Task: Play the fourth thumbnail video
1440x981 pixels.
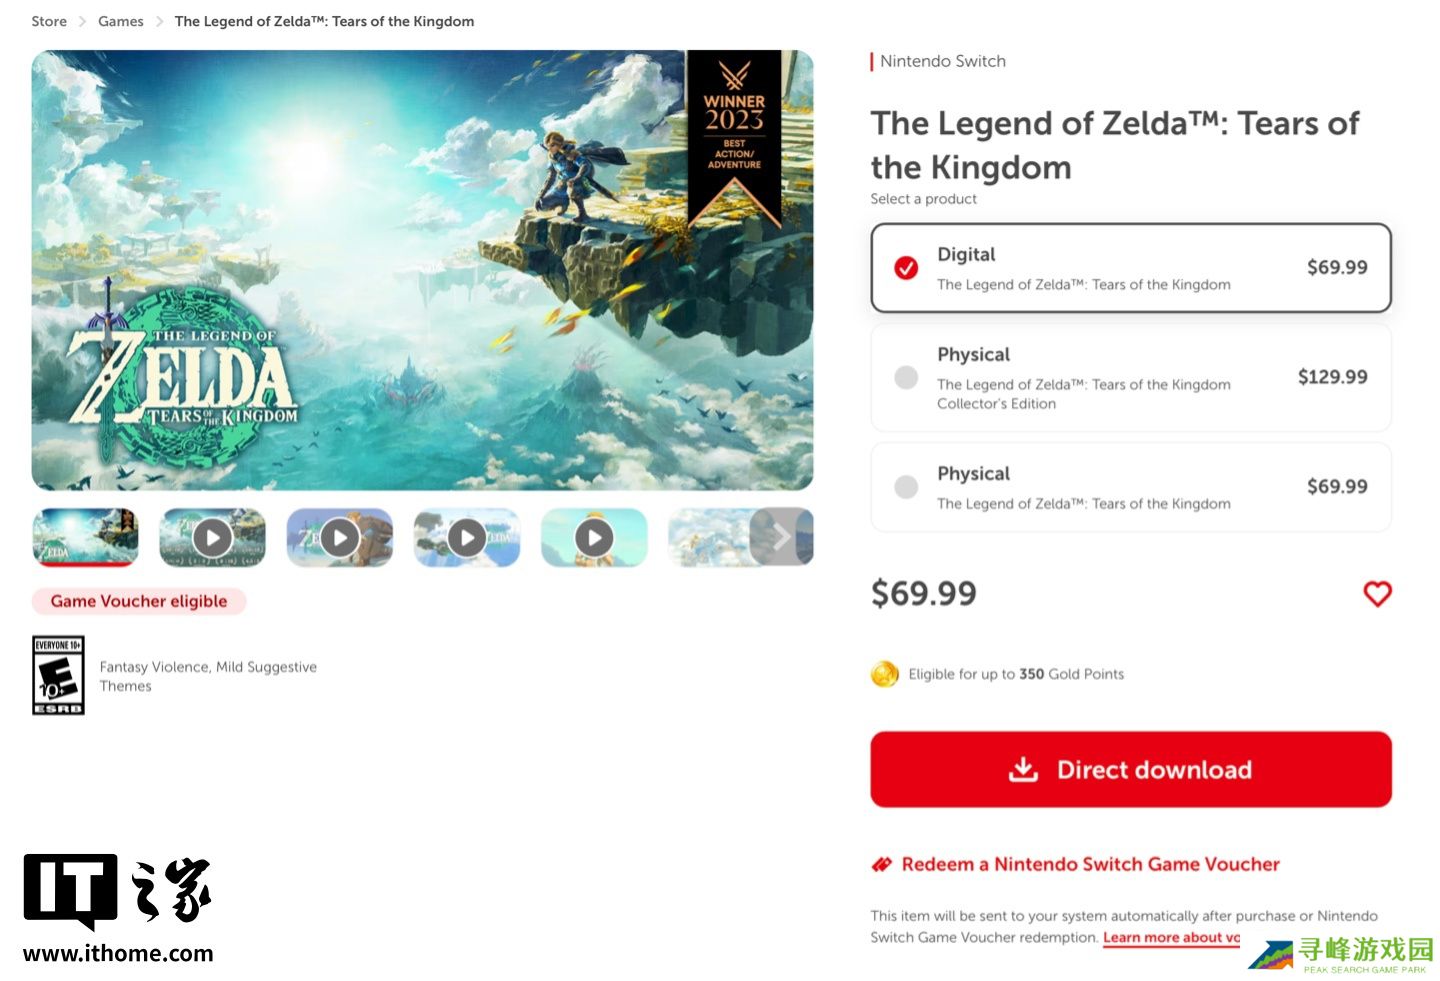Action: (467, 538)
